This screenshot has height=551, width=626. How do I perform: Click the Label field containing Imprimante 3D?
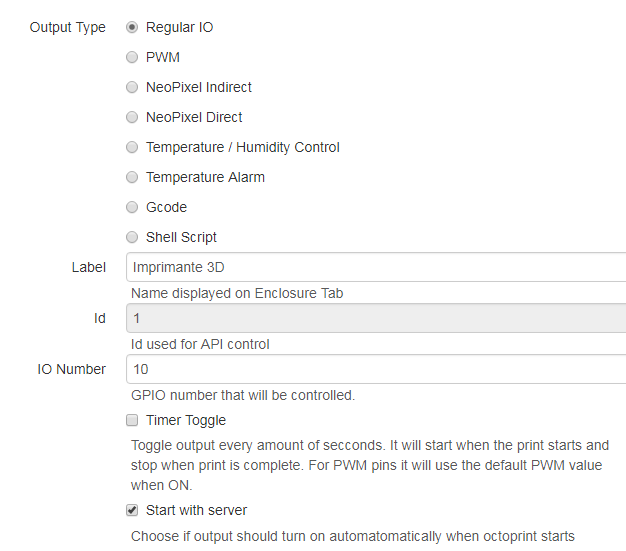(376, 267)
